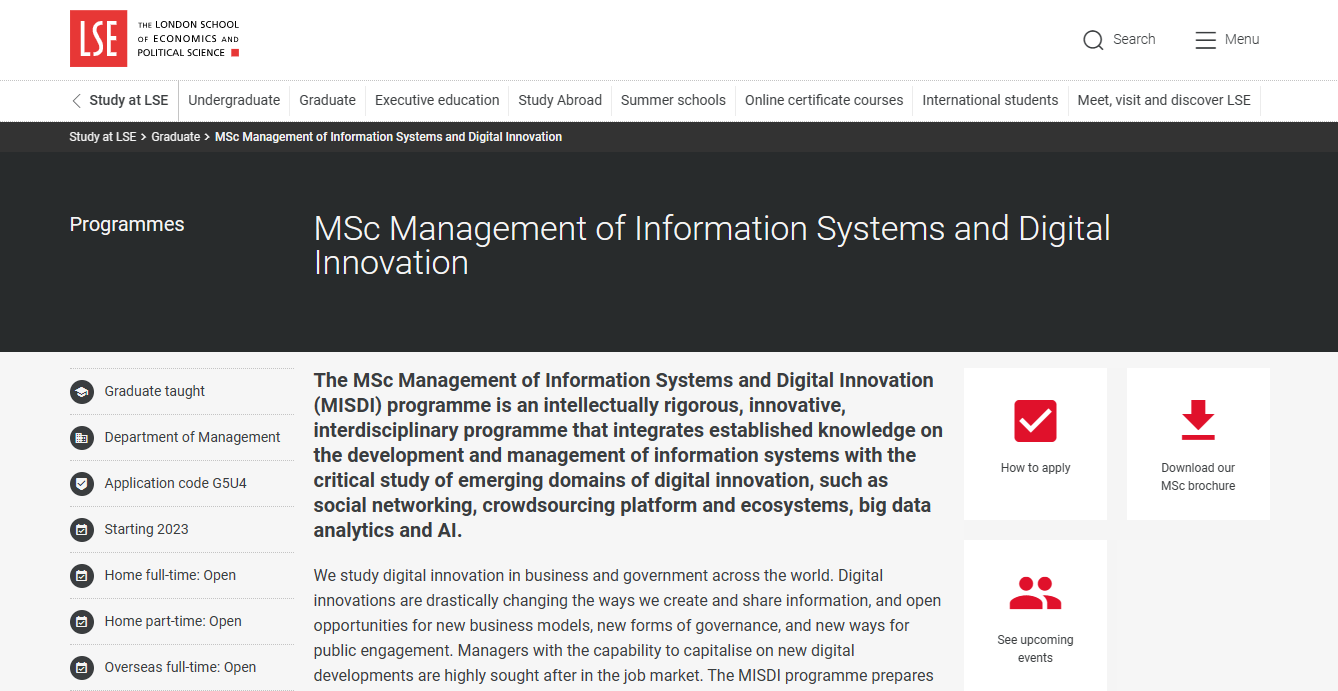This screenshot has height=691, width=1338.
Task: Click the back chevron next to Study at LSE
Action: tap(77, 101)
